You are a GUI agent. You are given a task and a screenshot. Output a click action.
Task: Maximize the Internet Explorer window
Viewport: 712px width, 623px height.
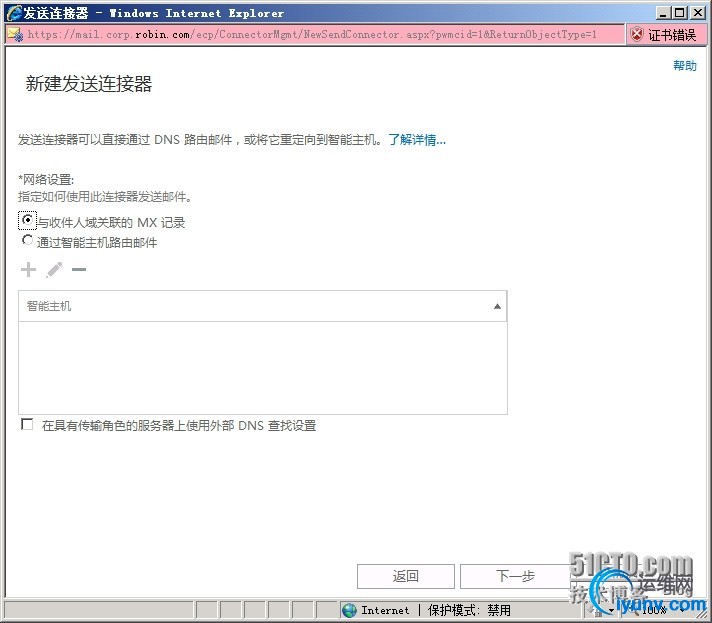pos(679,13)
